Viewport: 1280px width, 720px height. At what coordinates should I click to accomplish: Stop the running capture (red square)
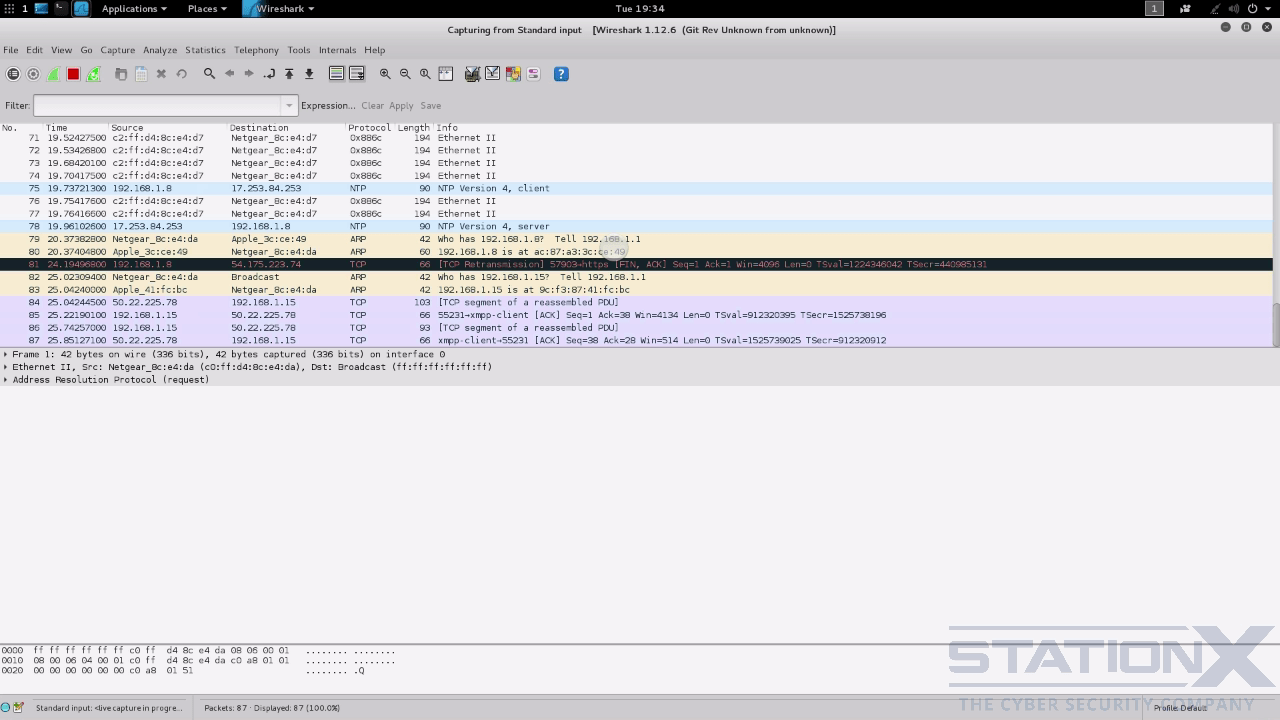point(73,74)
